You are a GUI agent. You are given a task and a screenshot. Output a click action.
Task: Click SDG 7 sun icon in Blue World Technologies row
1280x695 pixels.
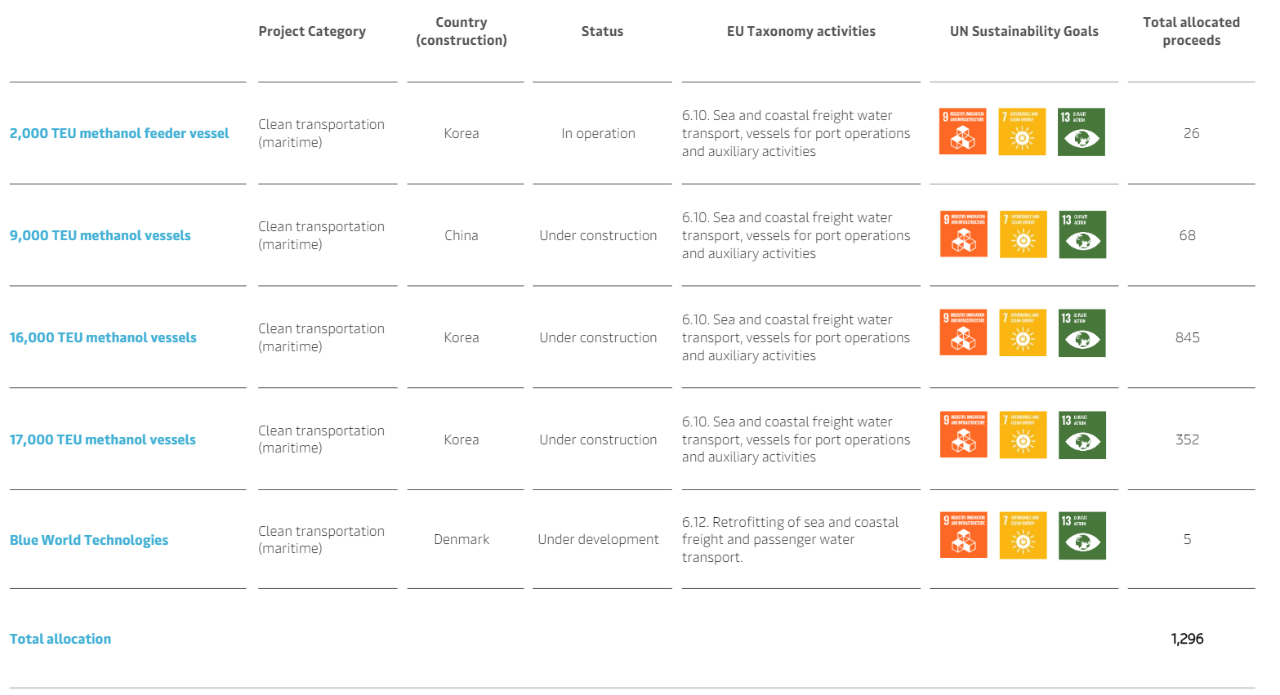[x=1023, y=535]
